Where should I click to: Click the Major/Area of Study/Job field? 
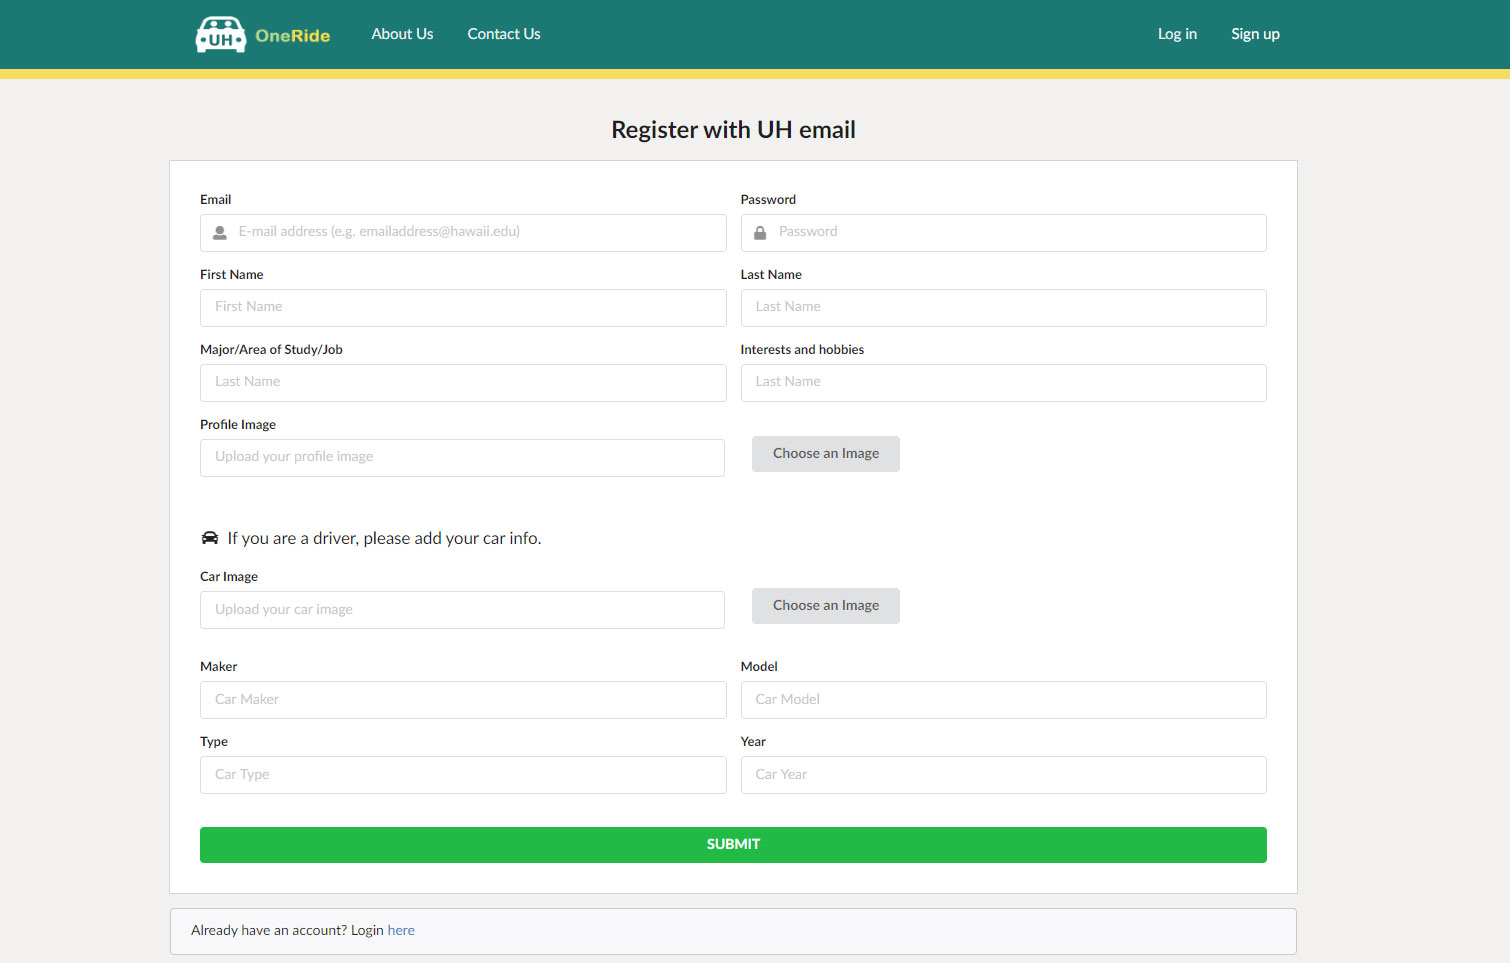click(x=463, y=382)
